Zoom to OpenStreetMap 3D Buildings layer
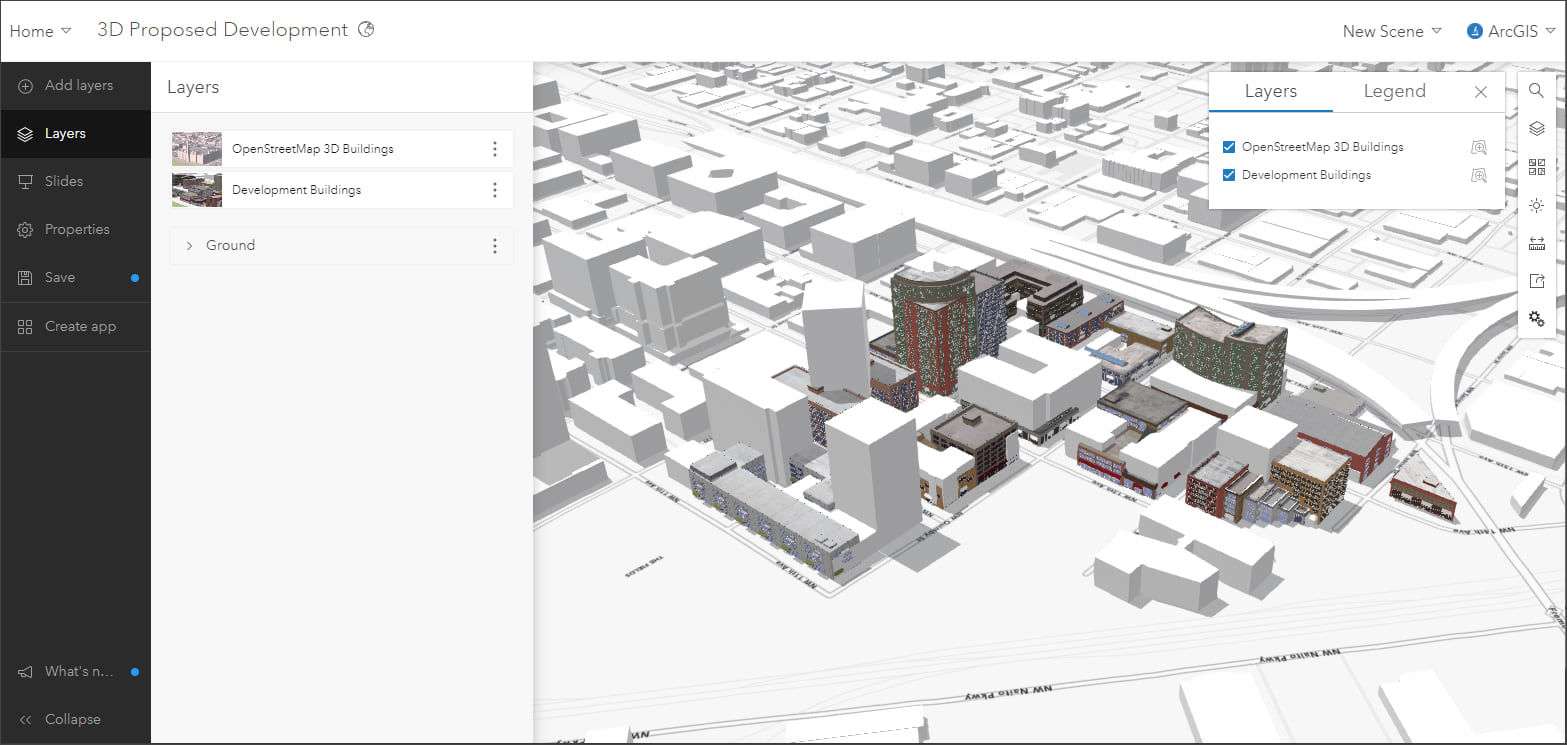 pyautogui.click(x=1479, y=147)
